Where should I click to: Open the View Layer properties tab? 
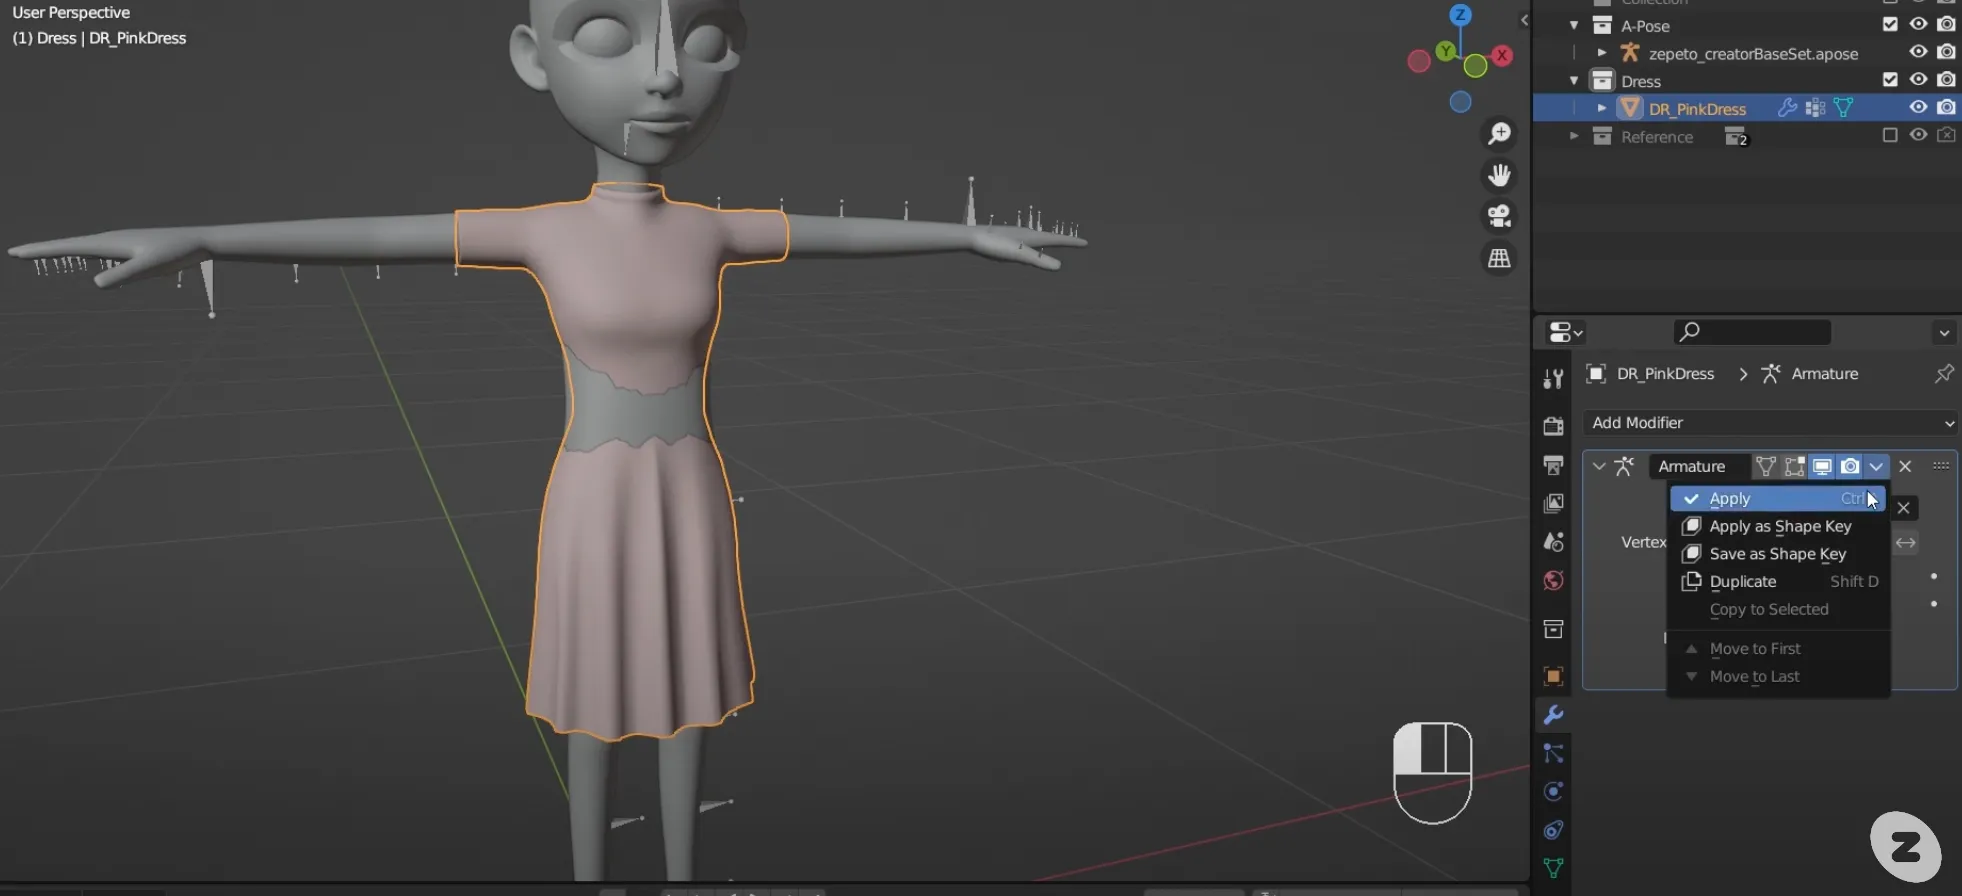point(1553,503)
